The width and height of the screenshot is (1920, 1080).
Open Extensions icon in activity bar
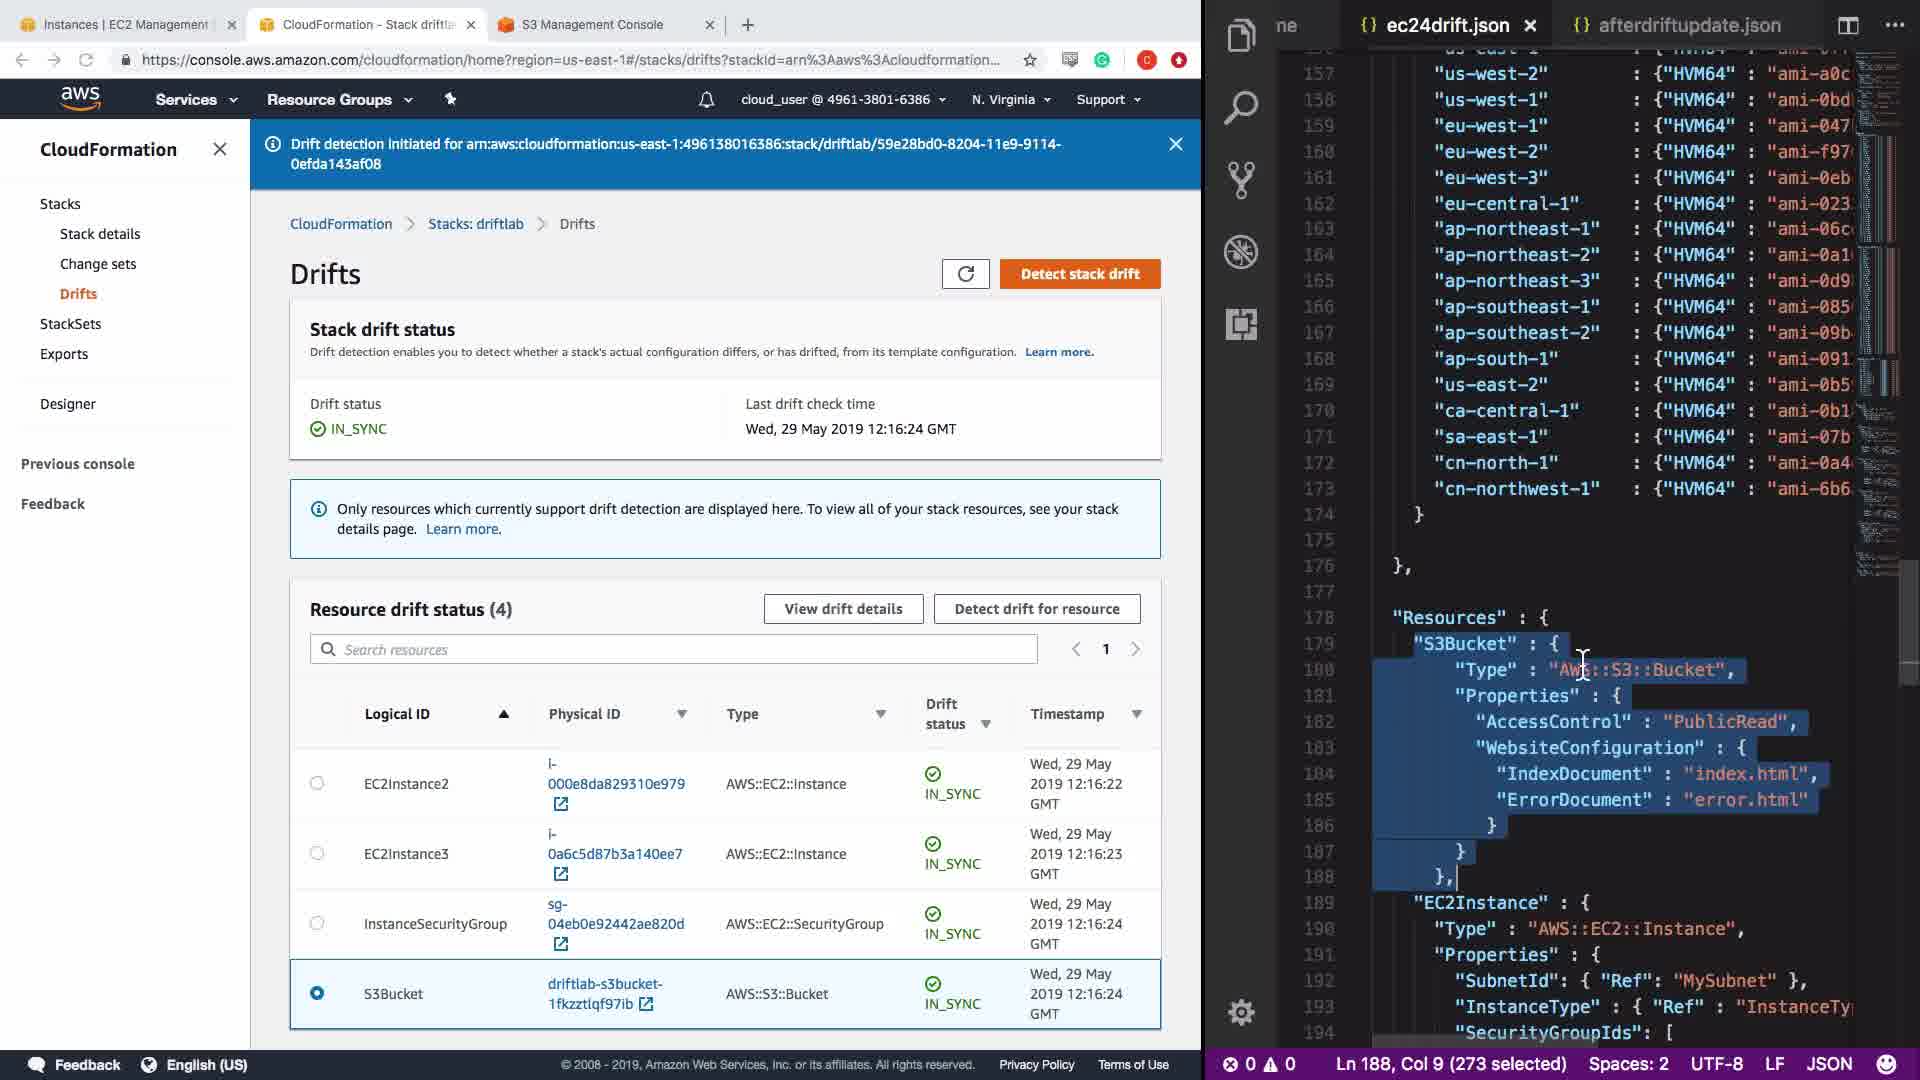click(x=1241, y=324)
